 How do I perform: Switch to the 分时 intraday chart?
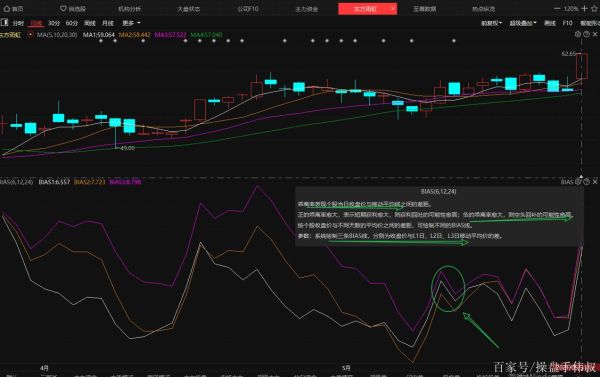tap(18, 23)
